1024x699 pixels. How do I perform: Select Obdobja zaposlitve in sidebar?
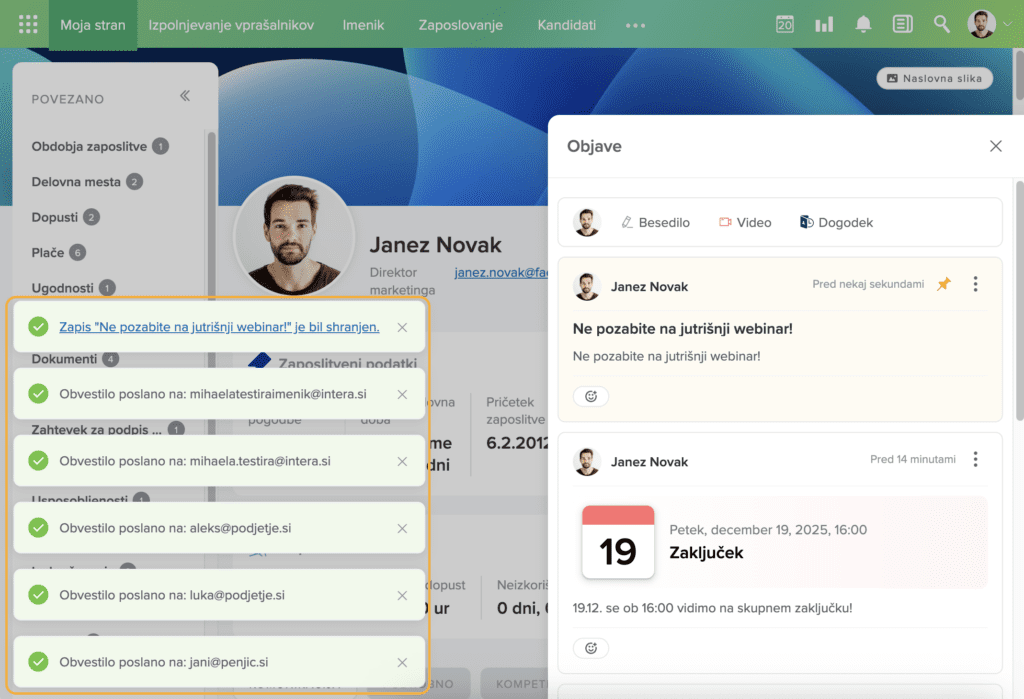[89, 146]
